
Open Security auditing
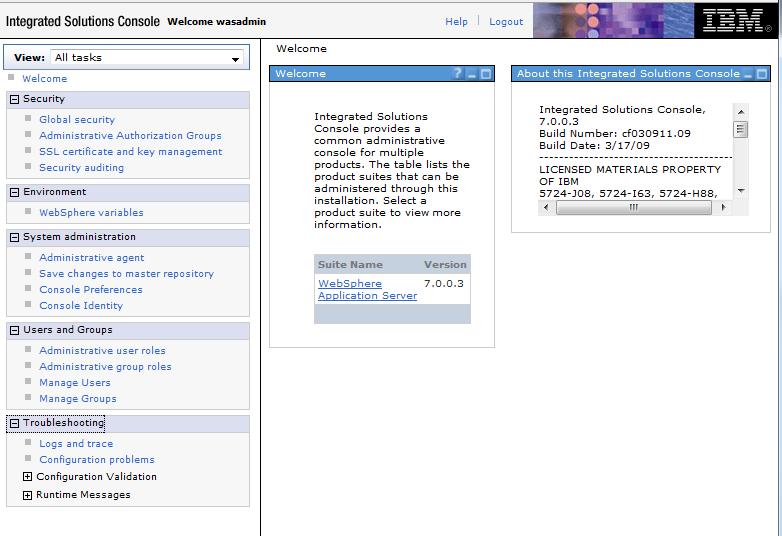pyautogui.click(x=81, y=168)
